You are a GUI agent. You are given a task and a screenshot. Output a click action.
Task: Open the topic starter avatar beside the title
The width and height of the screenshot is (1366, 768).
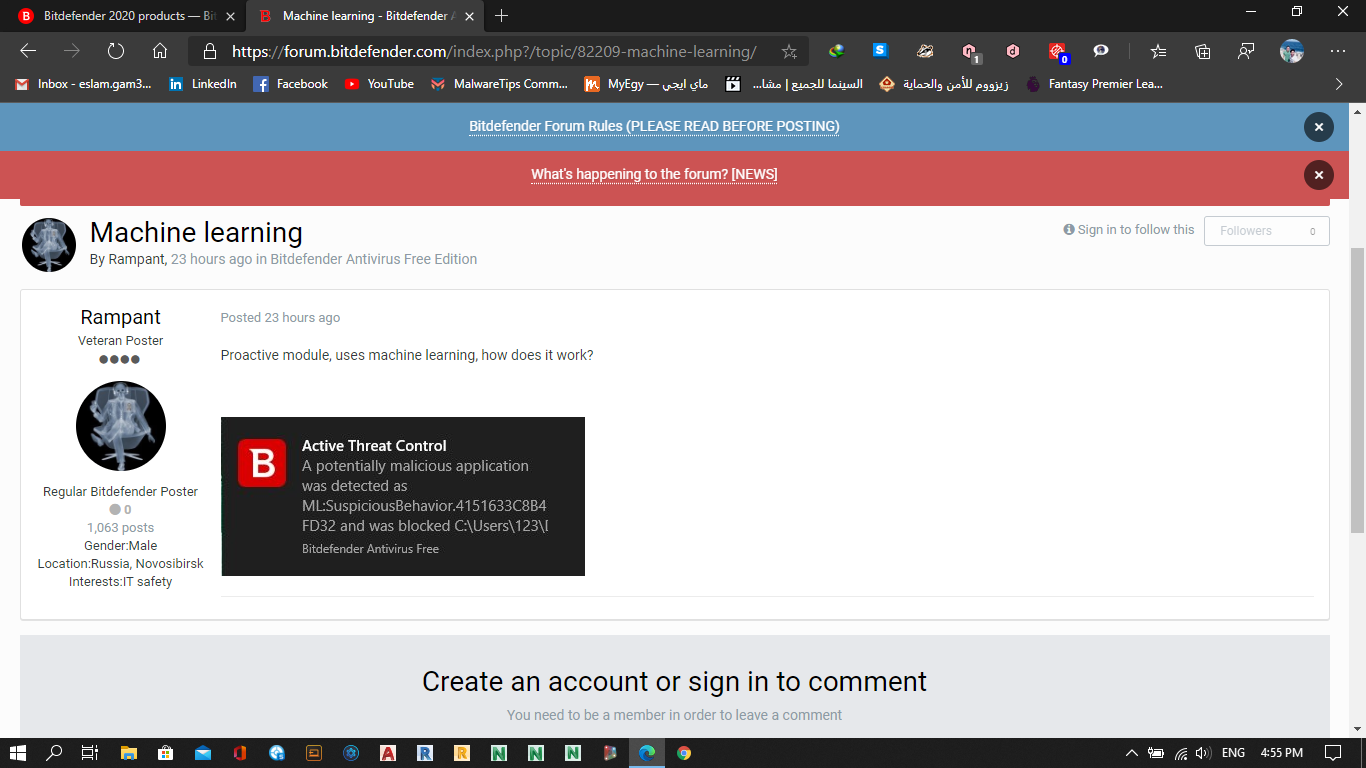49,245
